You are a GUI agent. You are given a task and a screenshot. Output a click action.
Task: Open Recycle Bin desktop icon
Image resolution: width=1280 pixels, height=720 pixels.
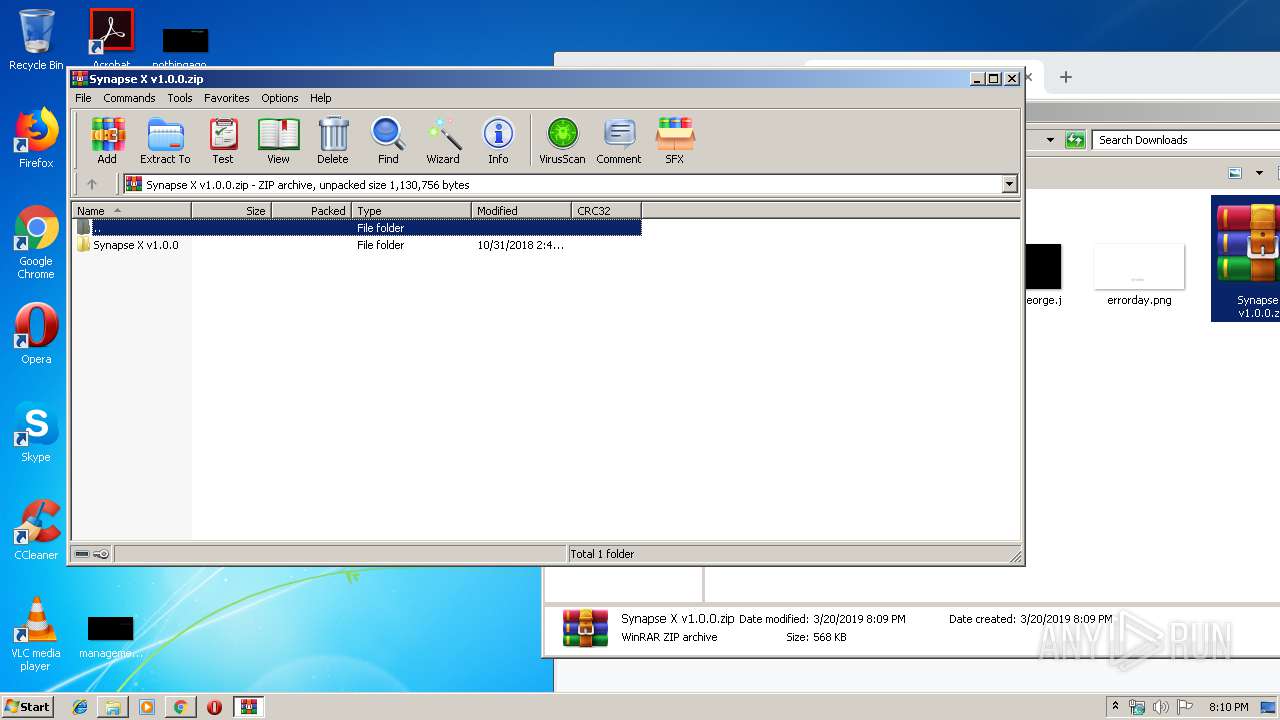click(x=36, y=40)
